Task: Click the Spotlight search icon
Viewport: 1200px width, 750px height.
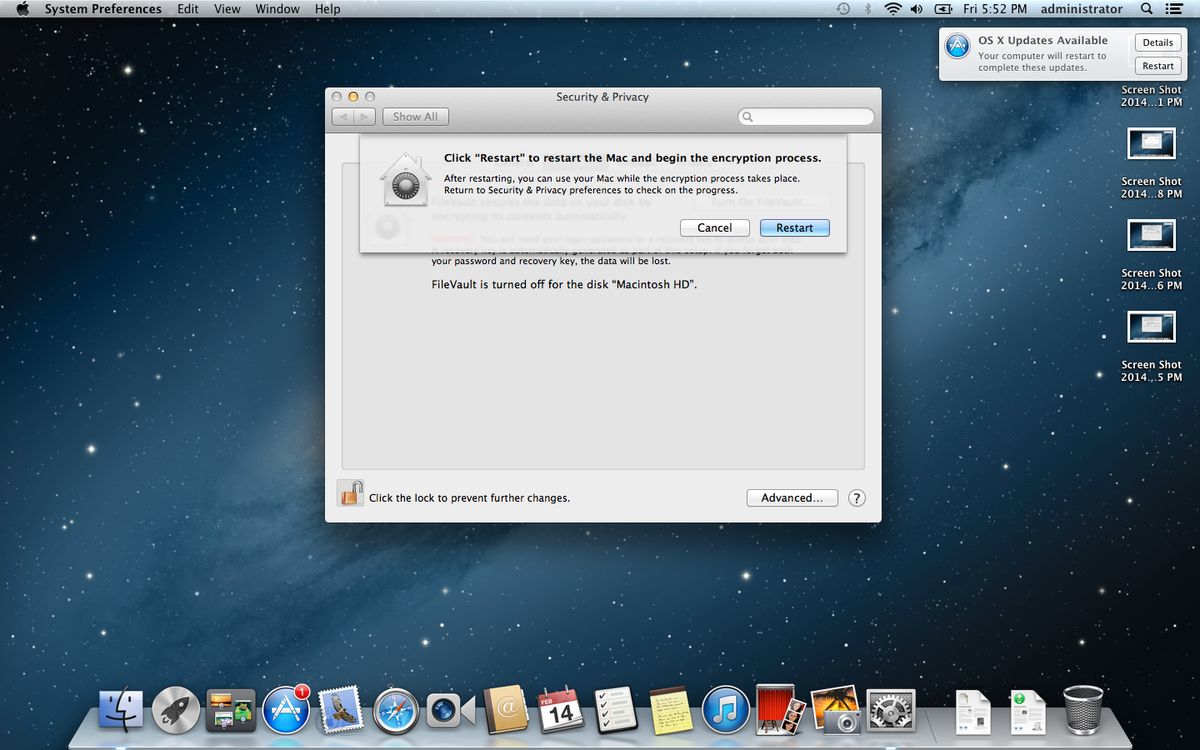Action: (x=1146, y=9)
